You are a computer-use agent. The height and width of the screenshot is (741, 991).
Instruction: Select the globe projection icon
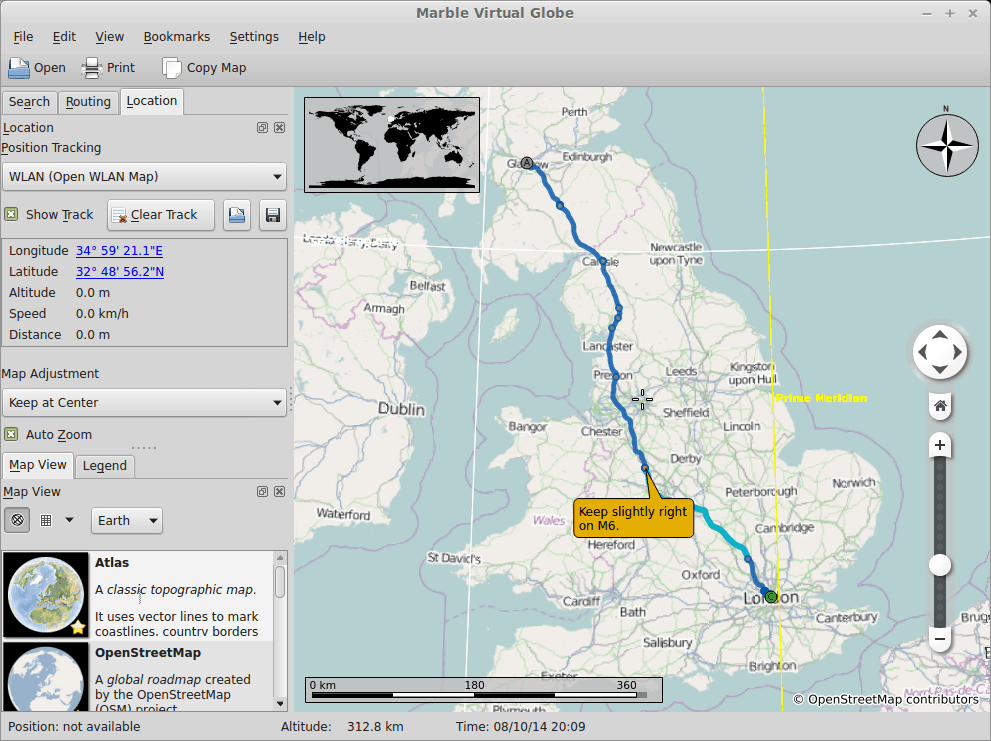point(17,520)
